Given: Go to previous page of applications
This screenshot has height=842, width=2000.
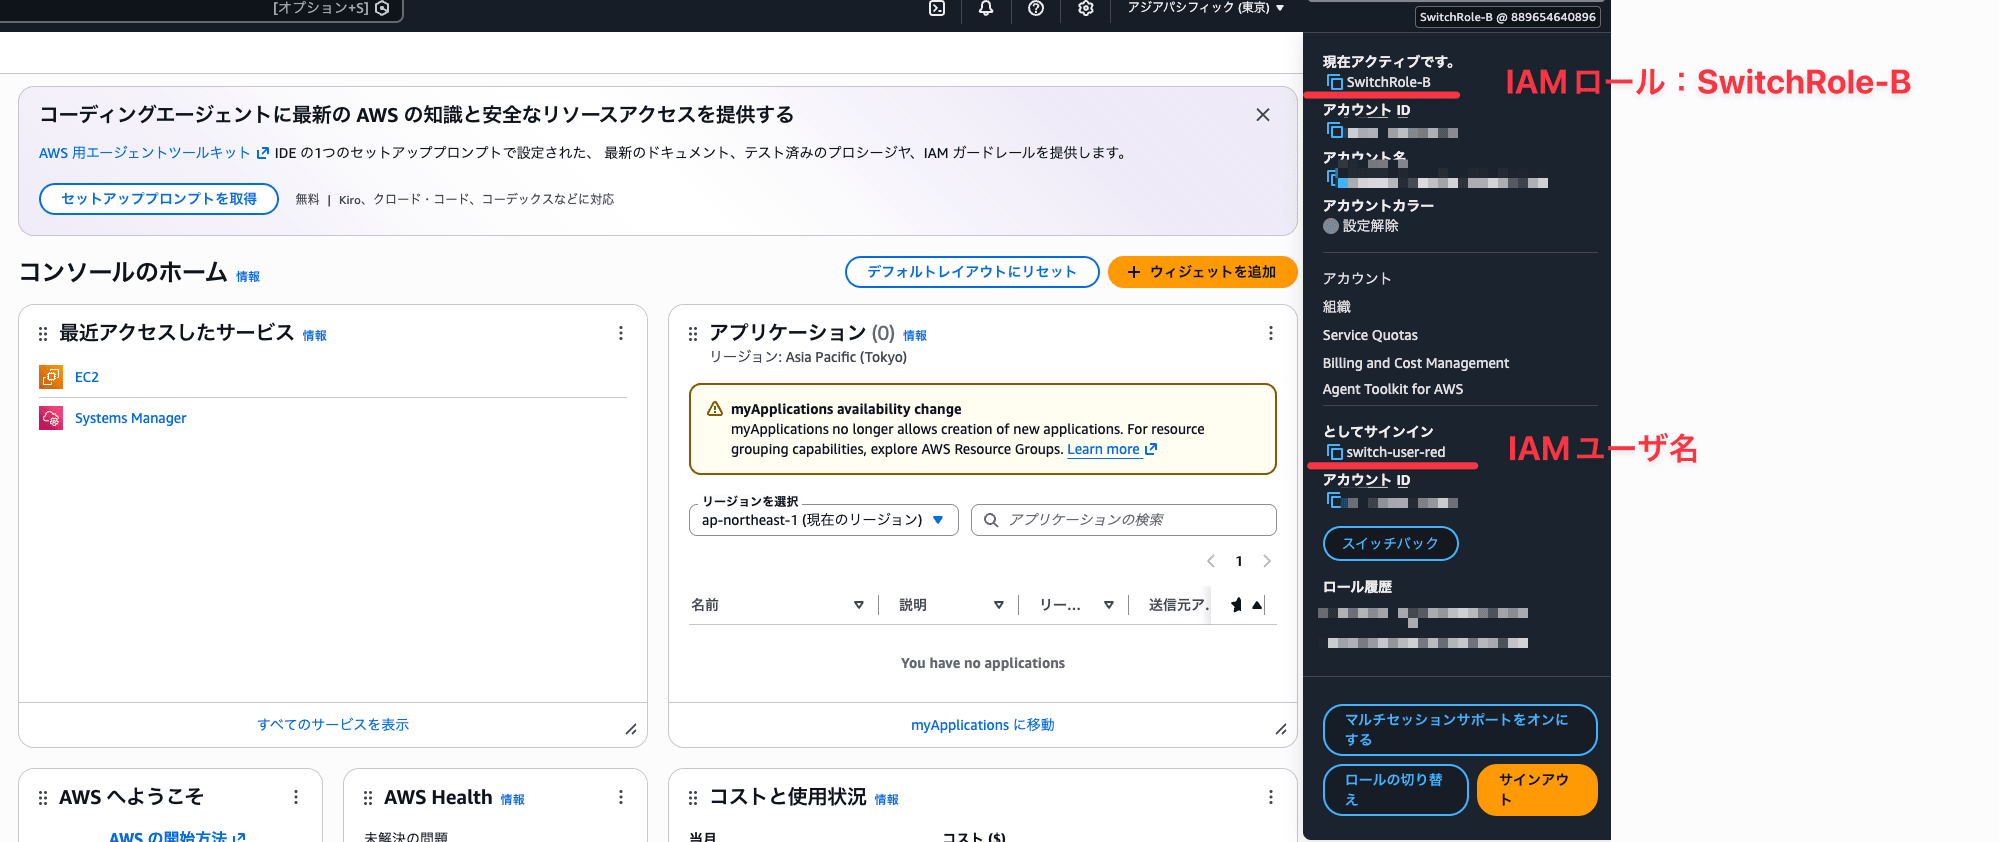Looking at the screenshot, I should [1211, 561].
